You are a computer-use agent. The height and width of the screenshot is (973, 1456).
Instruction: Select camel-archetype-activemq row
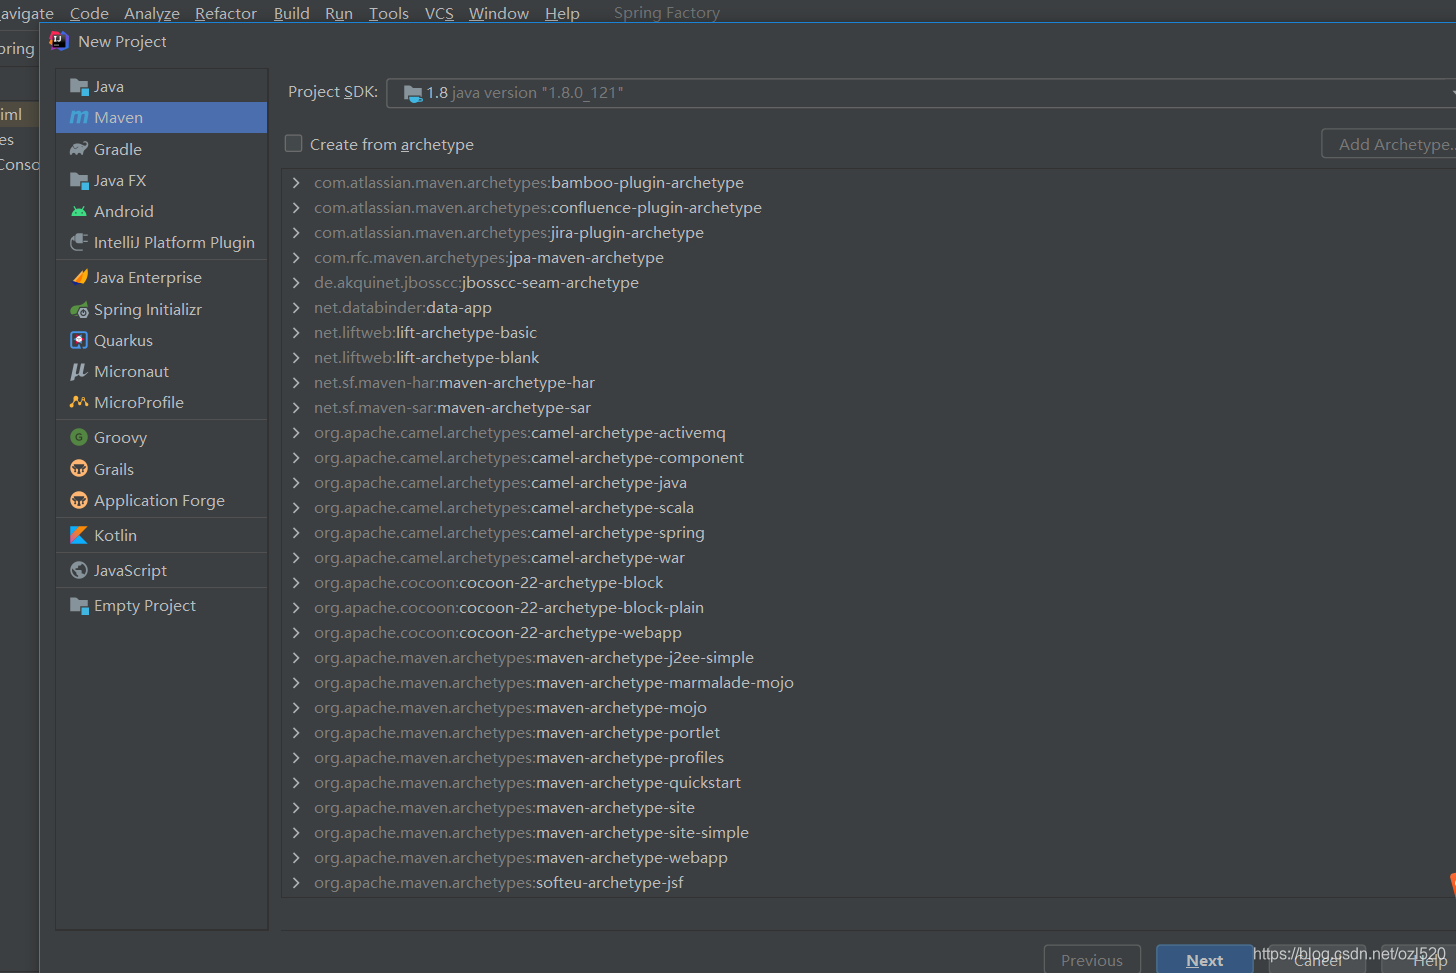click(868, 433)
